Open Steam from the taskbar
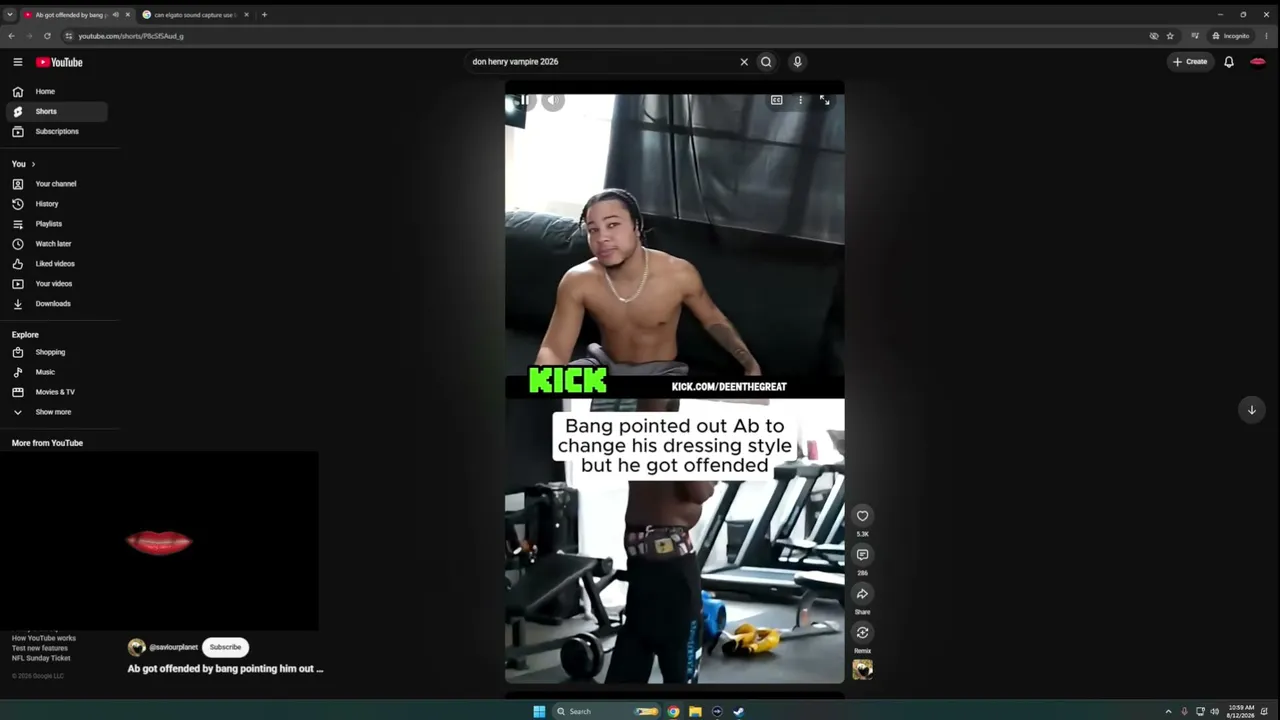This screenshot has width=1280, height=720. [739, 712]
